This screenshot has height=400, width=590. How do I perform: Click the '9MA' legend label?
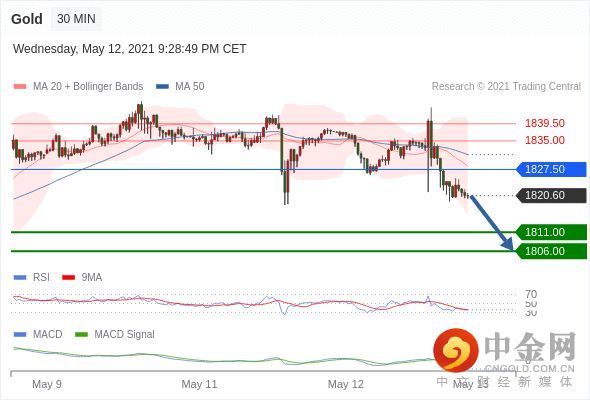pyautogui.click(x=92, y=277)
